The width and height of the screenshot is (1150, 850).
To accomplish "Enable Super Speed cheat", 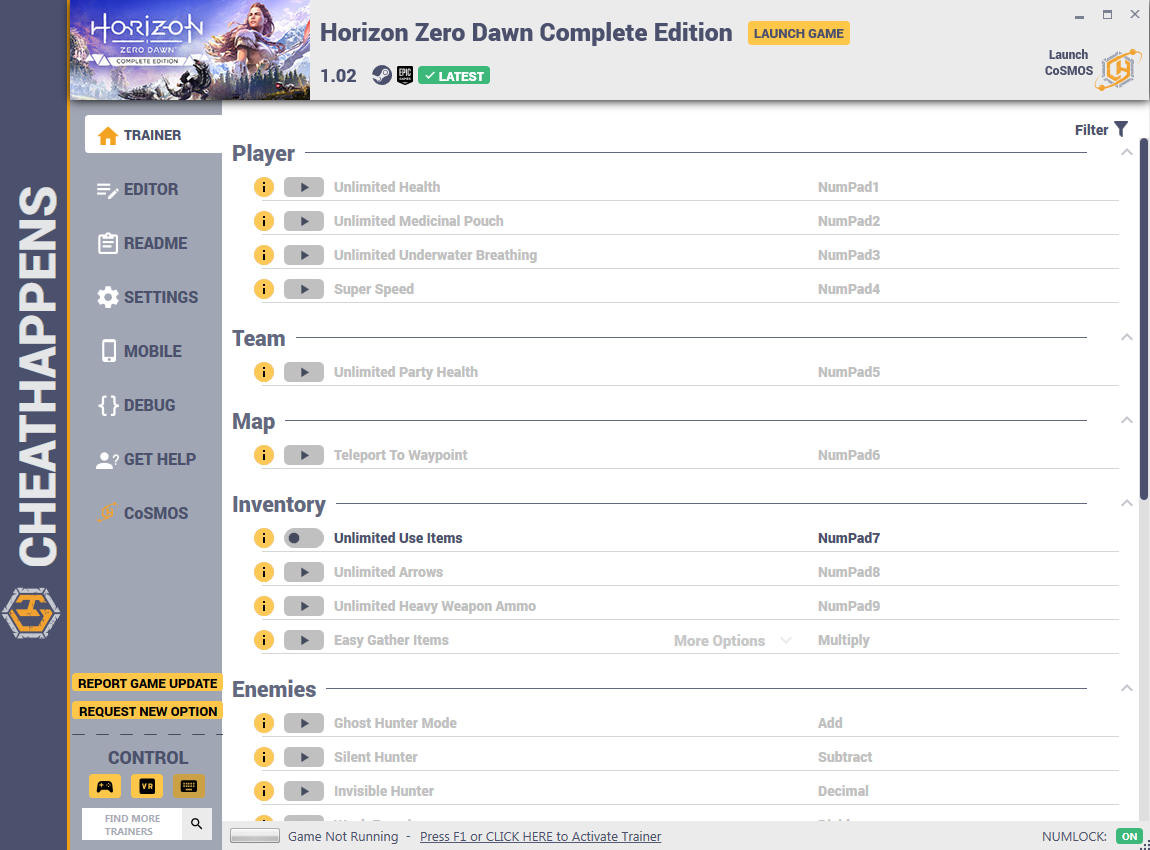I will pos(304,289).
